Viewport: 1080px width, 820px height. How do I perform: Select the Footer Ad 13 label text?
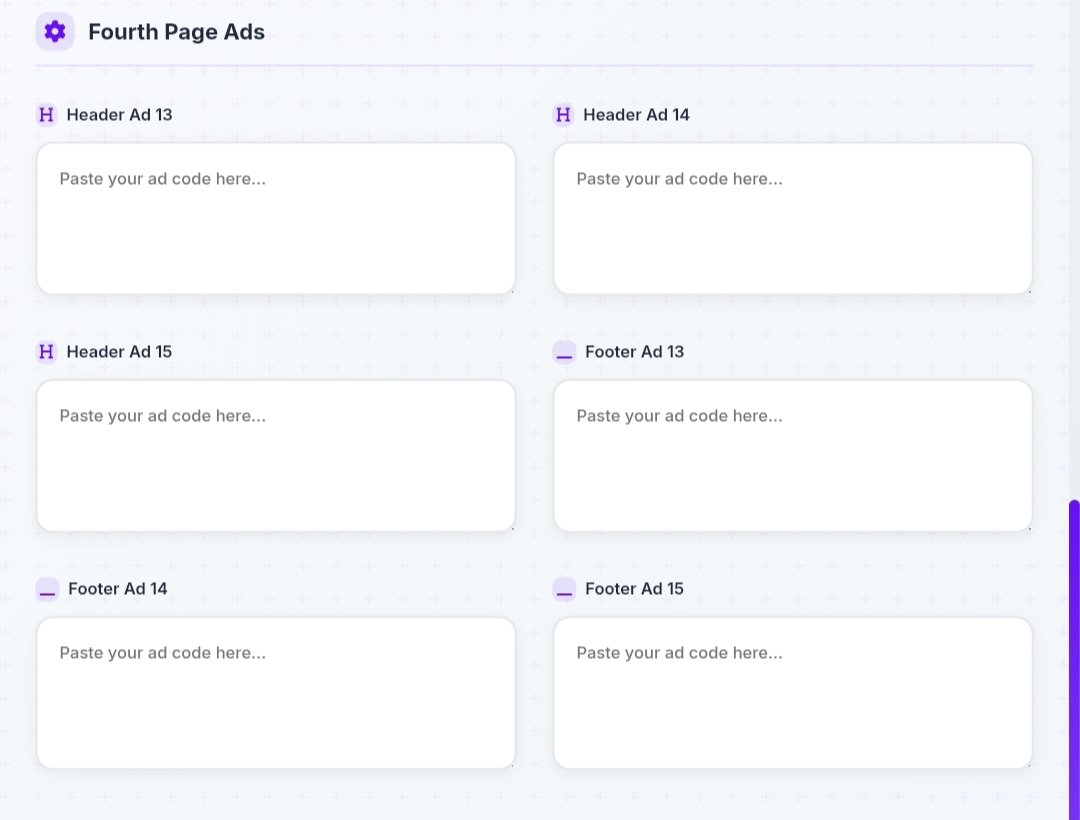[x=634, y=352]
